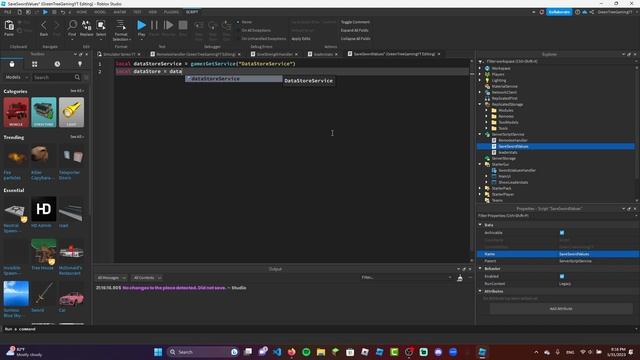Image resolution: width=640 pixels, height=360 pixels.
Task: Open the PLUGINS ribbon tab
Action: coord(171,12)
